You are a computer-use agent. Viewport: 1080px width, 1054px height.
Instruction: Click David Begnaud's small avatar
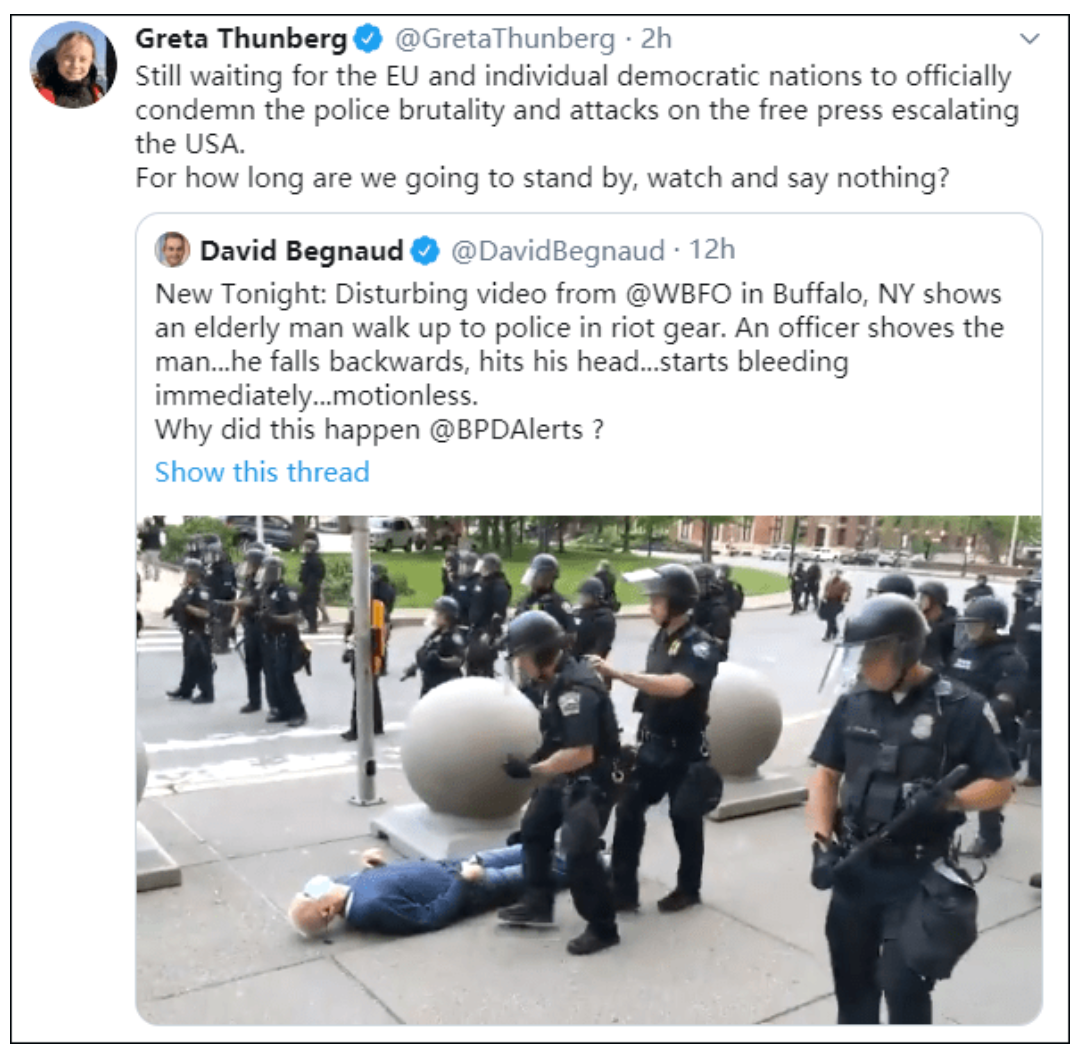[172, 249]
